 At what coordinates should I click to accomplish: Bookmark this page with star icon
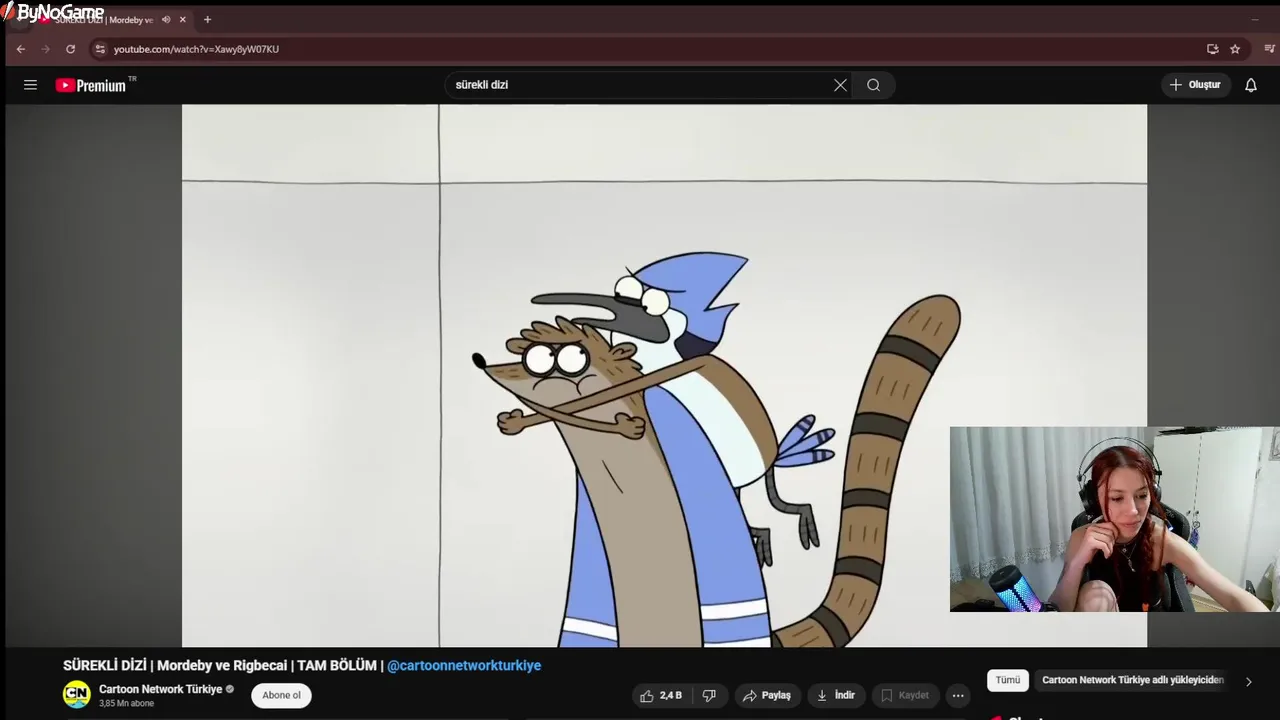1235,49
